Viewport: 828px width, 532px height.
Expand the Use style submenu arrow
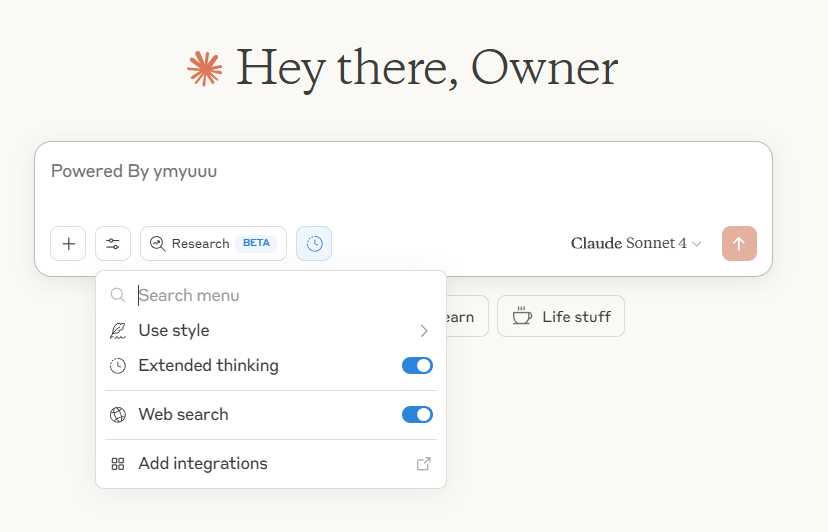coord(424,331)
